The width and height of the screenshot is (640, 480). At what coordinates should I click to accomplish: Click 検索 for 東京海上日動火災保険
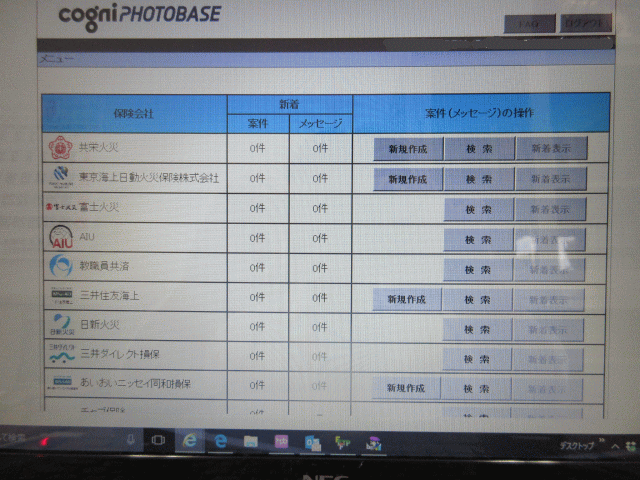click(x=479, y=179)
